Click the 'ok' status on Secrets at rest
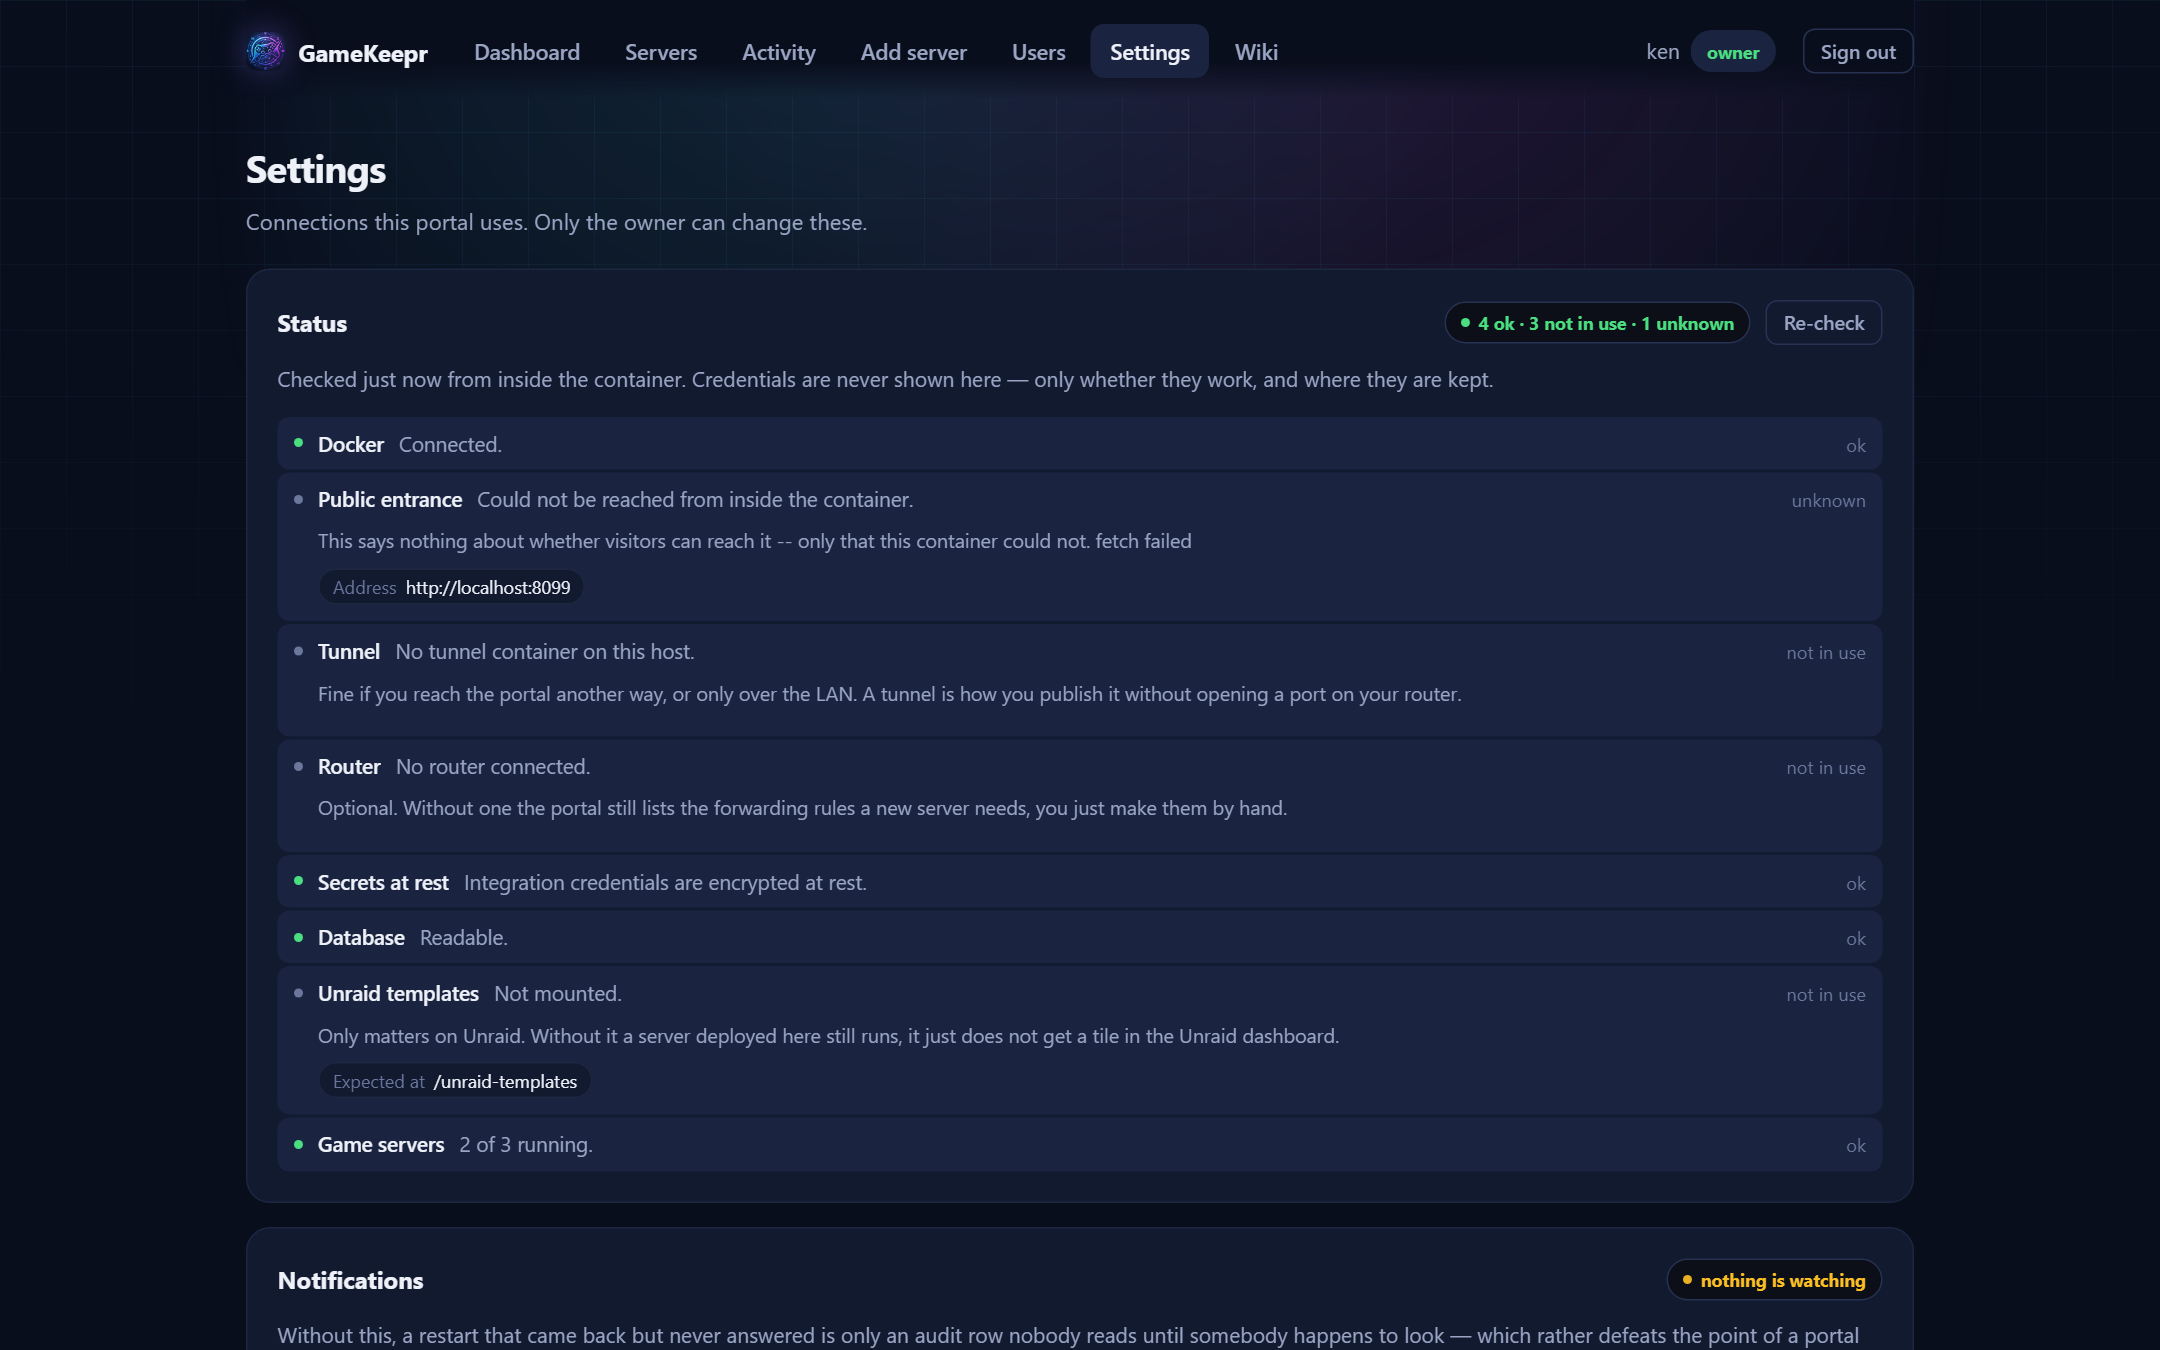2160x1350 pixels. [1856, 884]
